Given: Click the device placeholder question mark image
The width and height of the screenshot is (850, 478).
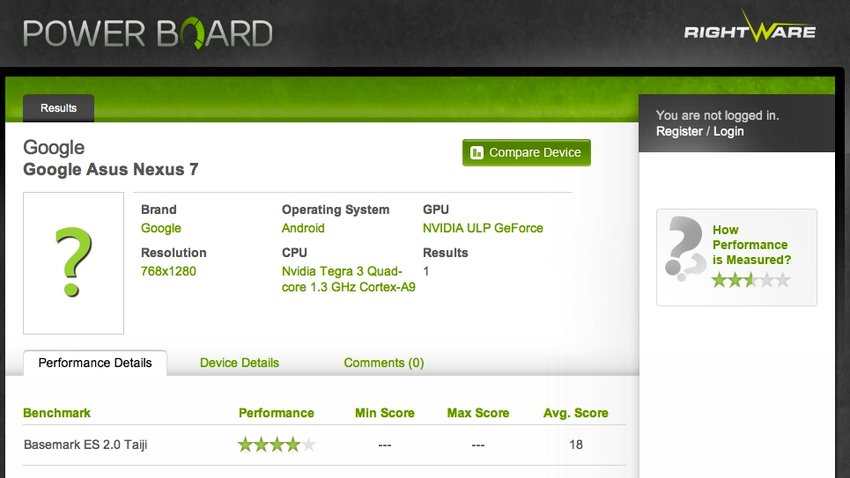Looking at the screenshot, I should pos(73,263).
